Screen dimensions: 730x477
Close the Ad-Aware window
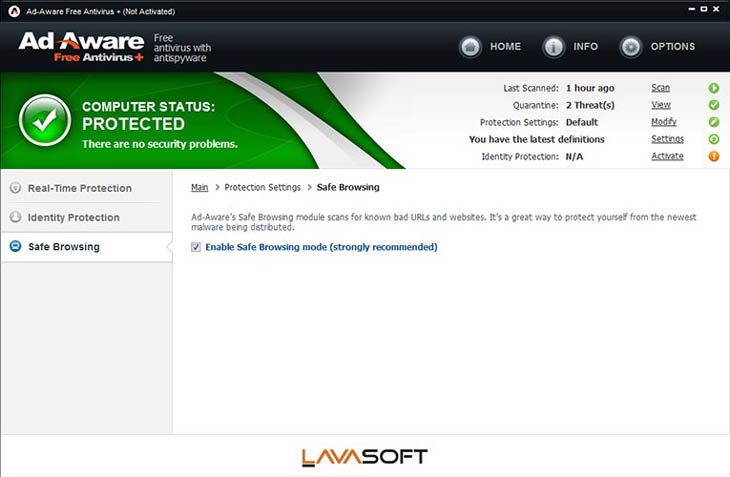point(716,9)
